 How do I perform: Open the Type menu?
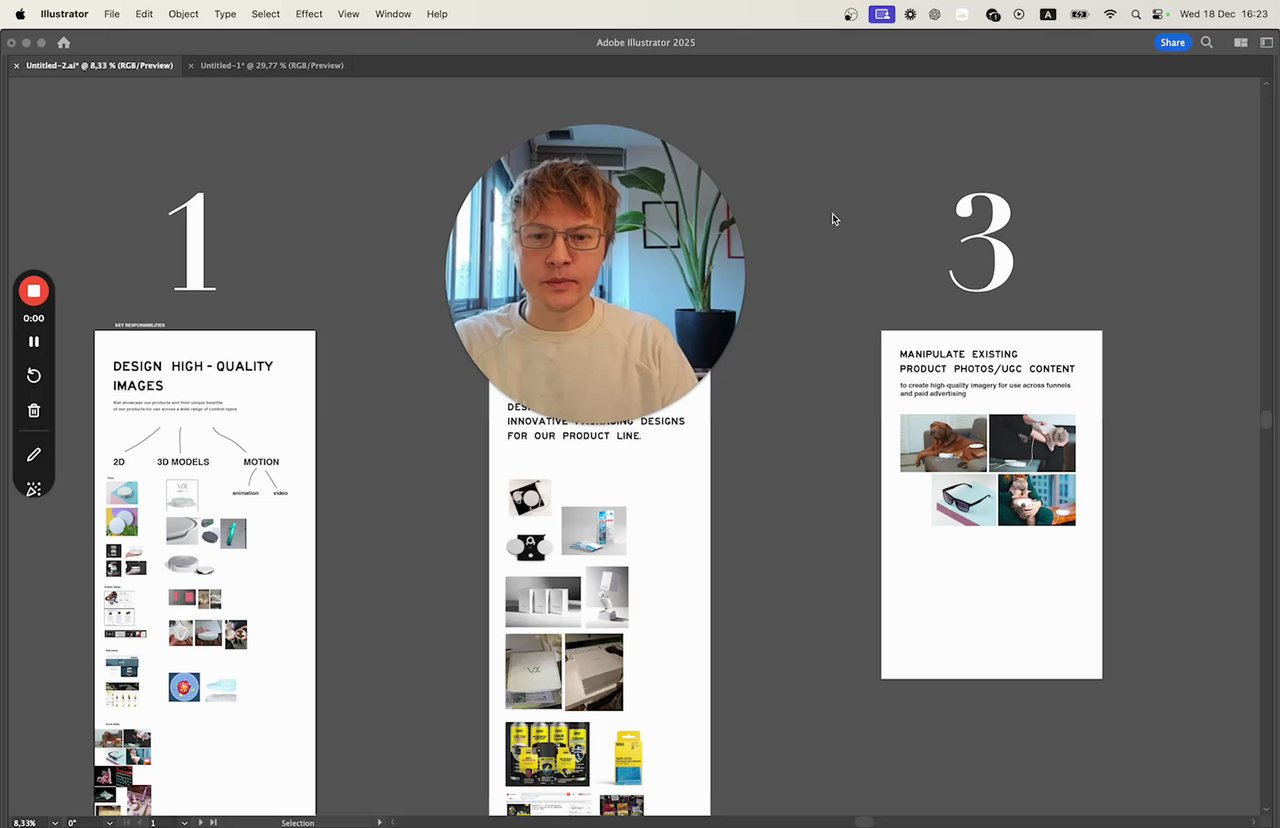click(x=225, y=14)
